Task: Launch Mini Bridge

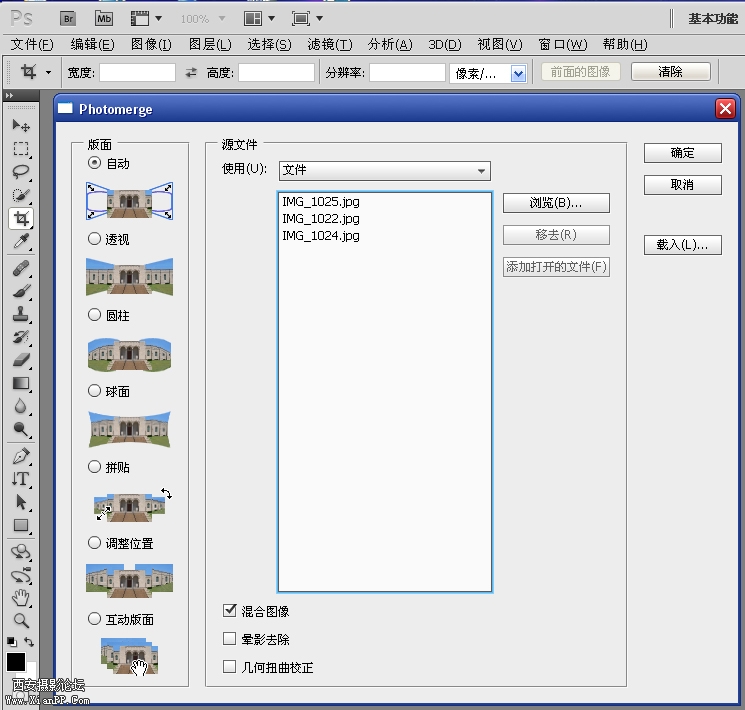Action: coord(104,19)
